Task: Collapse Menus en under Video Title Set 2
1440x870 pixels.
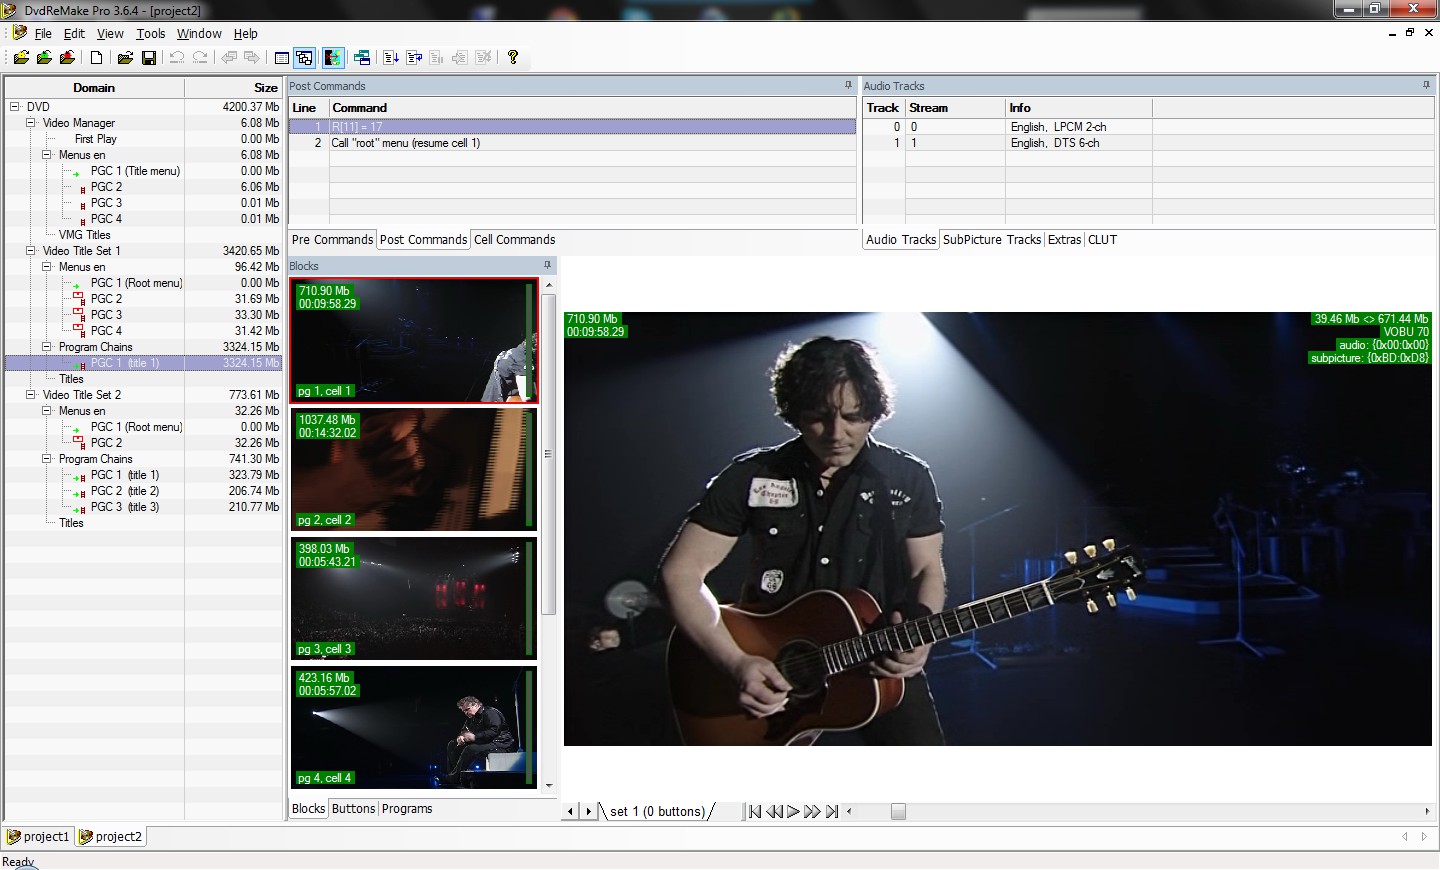Action: 46,411
